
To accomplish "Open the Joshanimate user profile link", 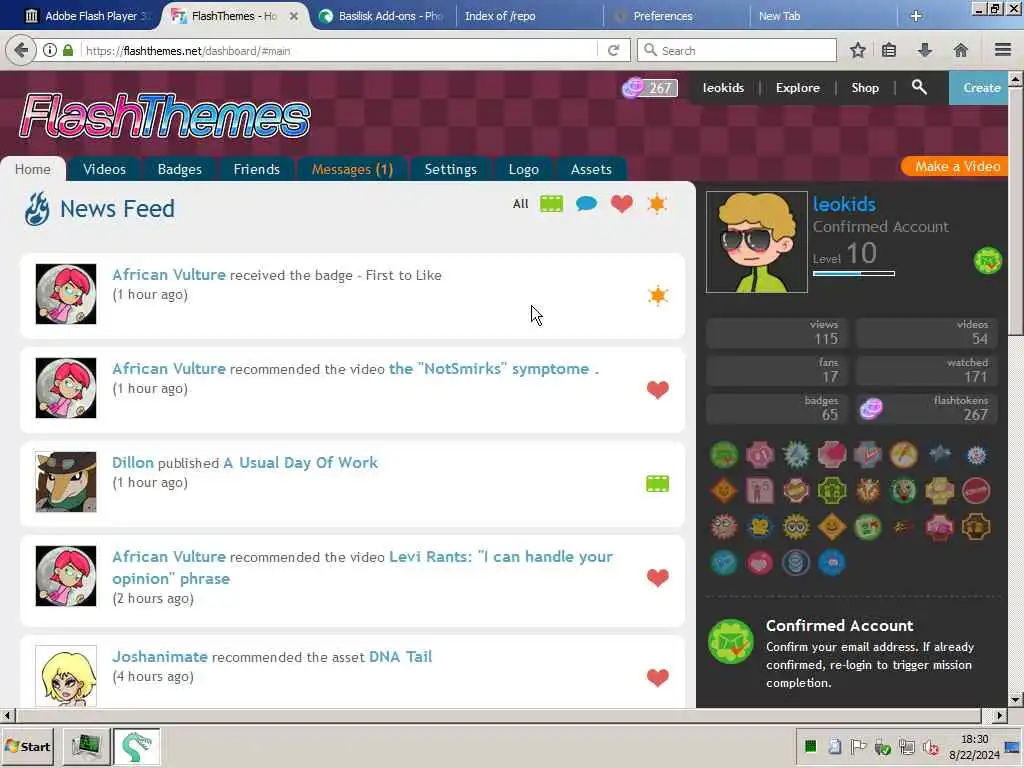I will click(160, 656).
